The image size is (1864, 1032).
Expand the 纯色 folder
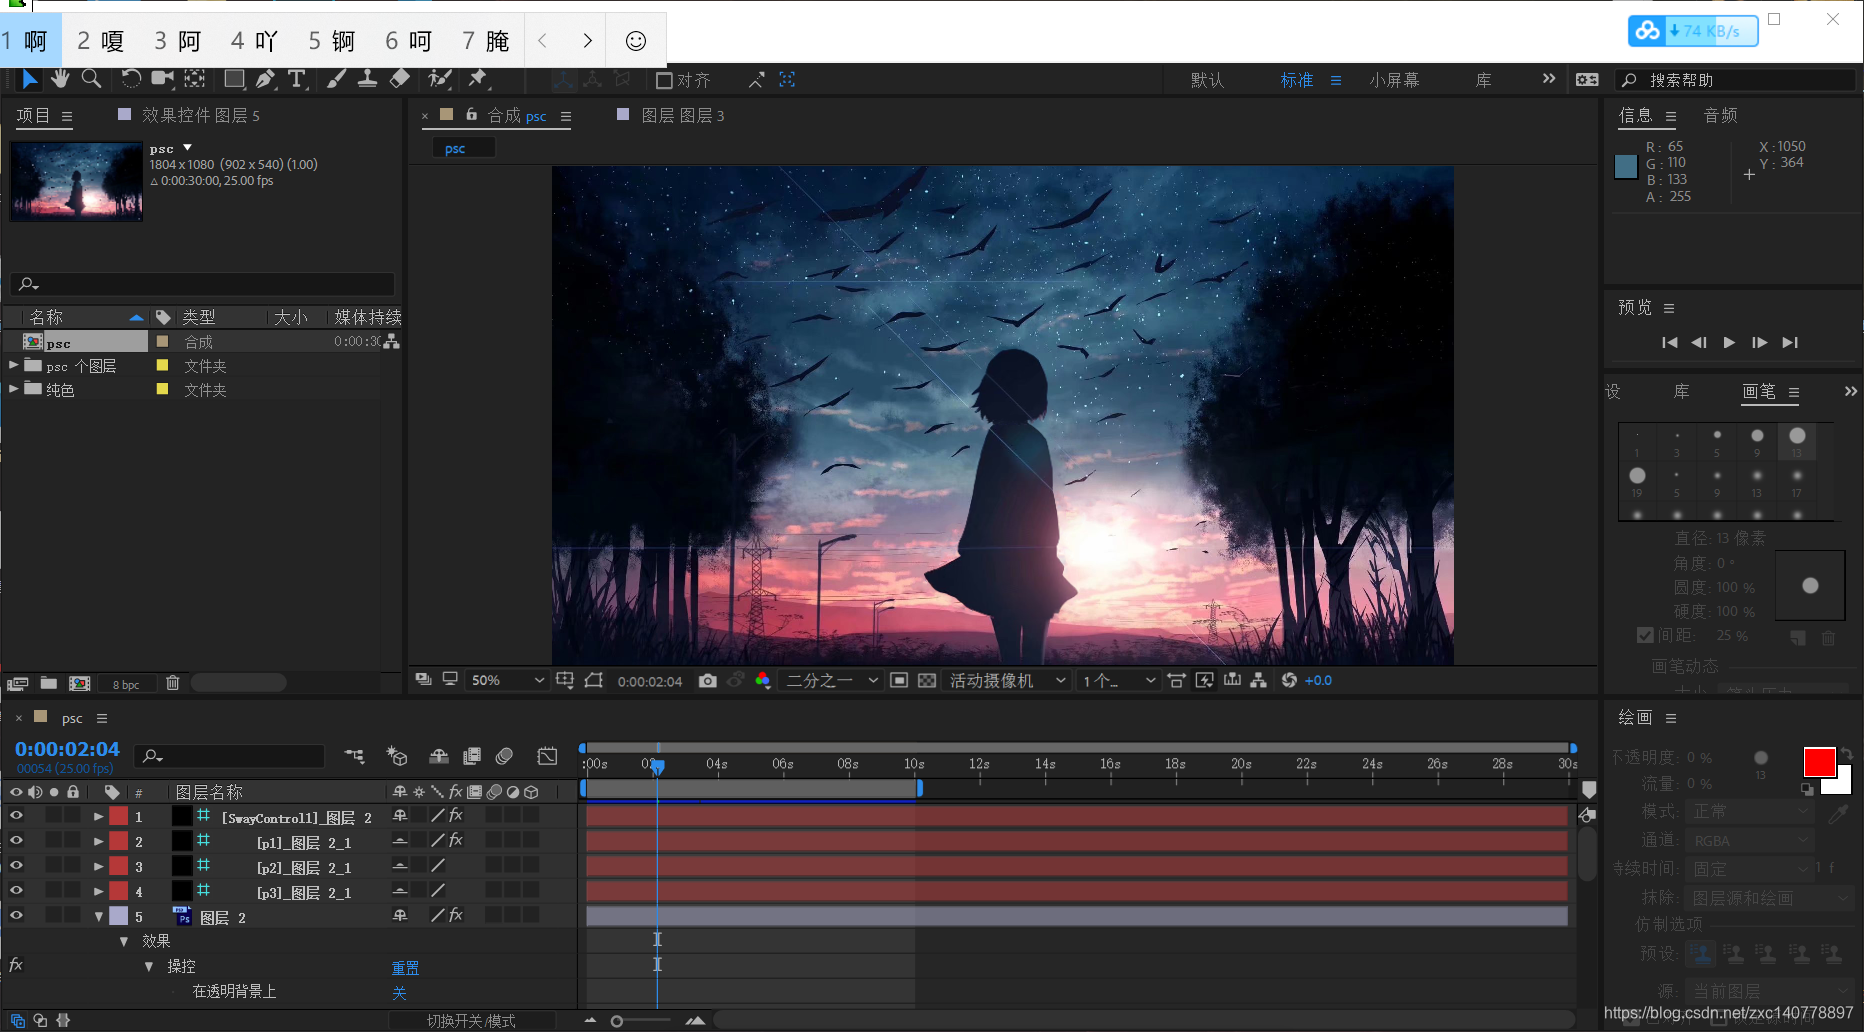click(x=13, y=389)
